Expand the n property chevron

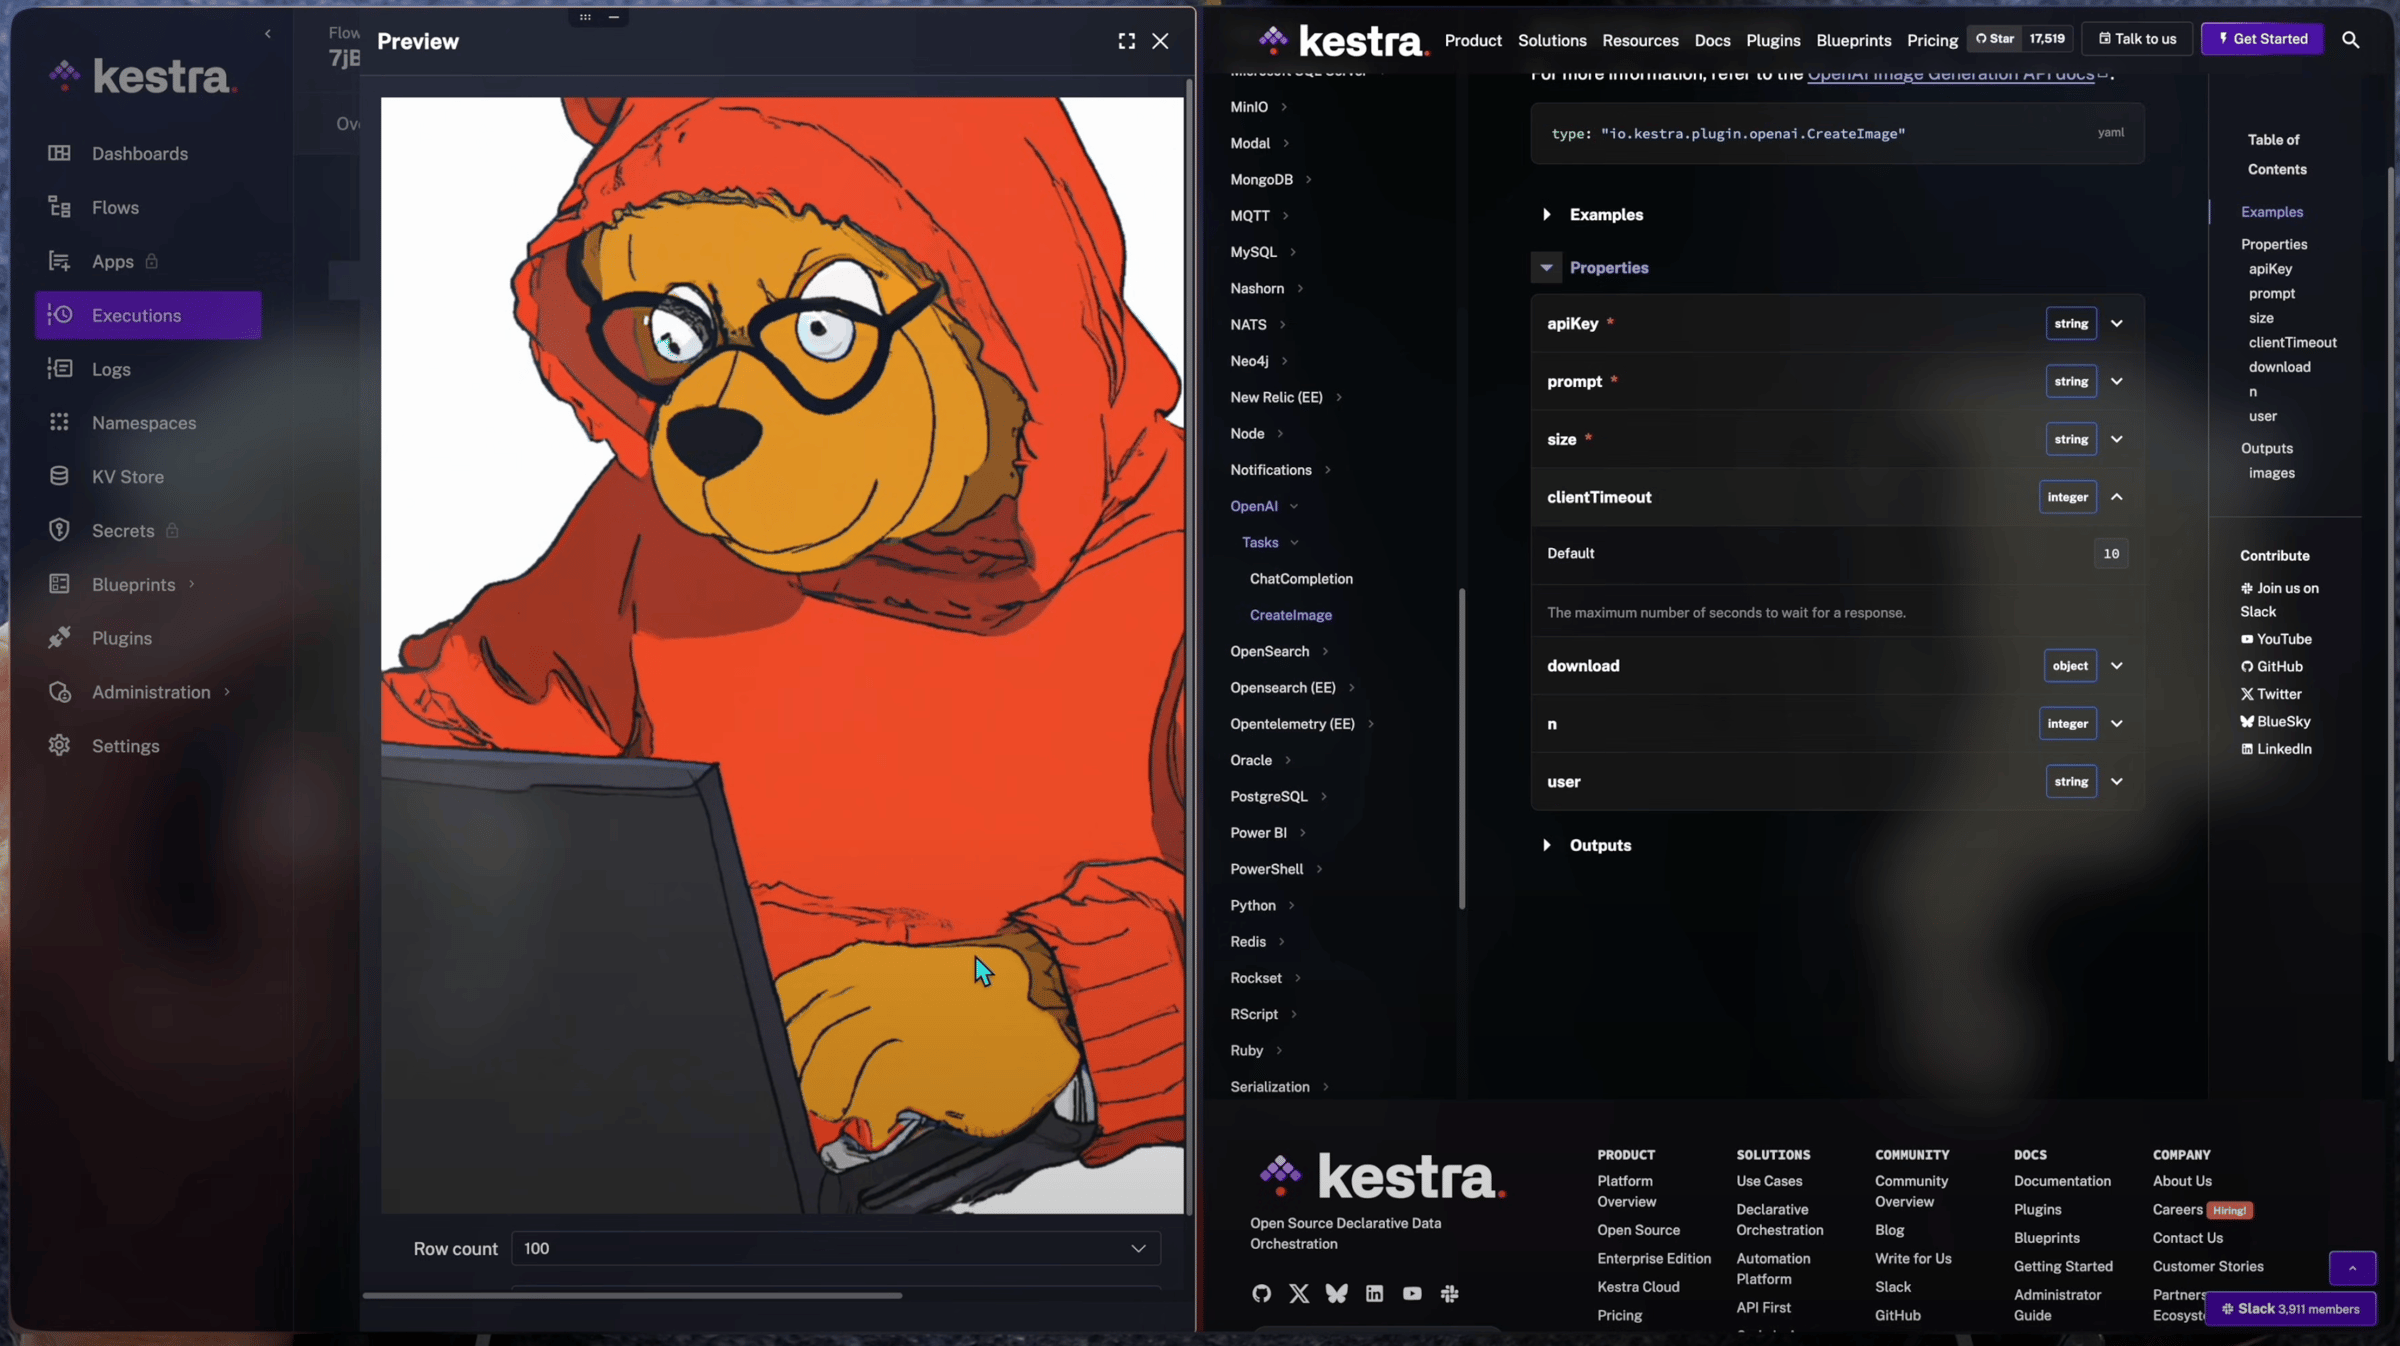click(2116, 724)
